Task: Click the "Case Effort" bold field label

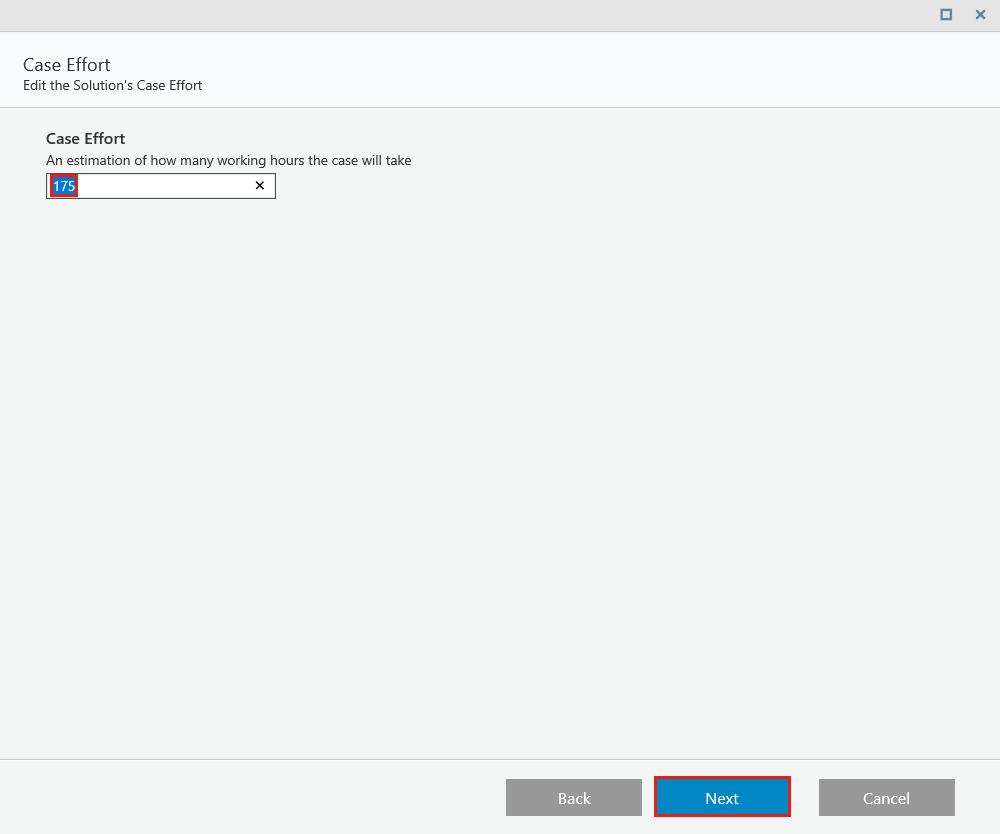Action: [x=85, y=138]
